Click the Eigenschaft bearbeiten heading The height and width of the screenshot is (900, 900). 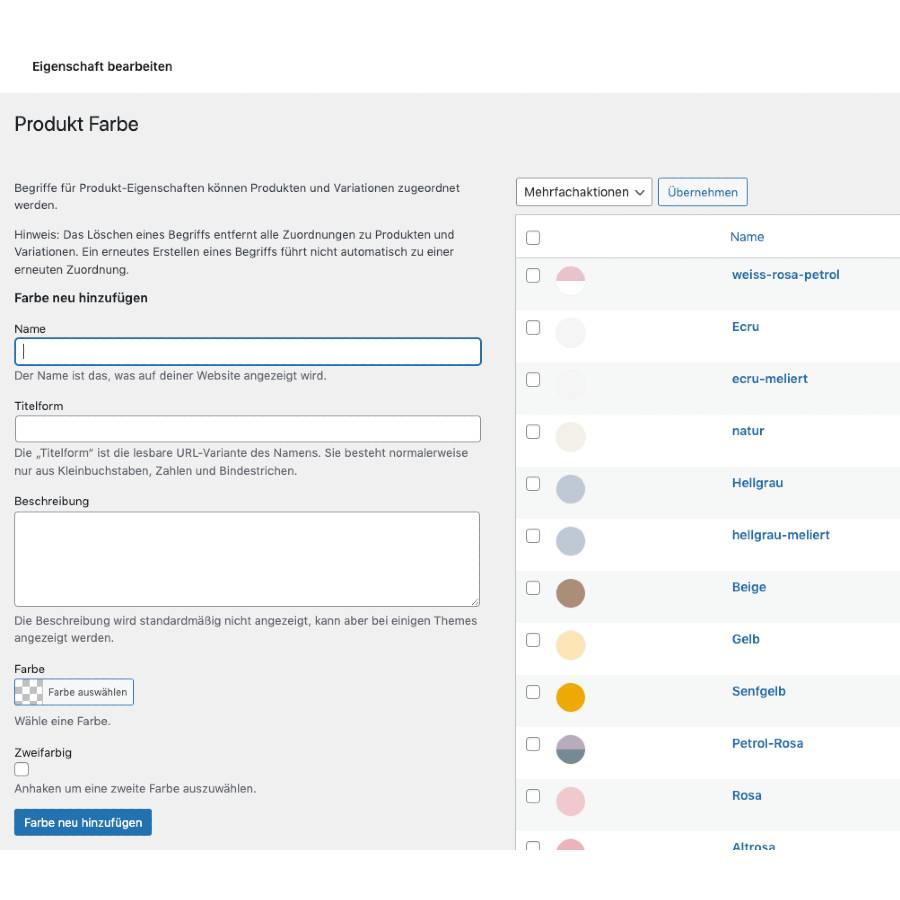[102, 67]
